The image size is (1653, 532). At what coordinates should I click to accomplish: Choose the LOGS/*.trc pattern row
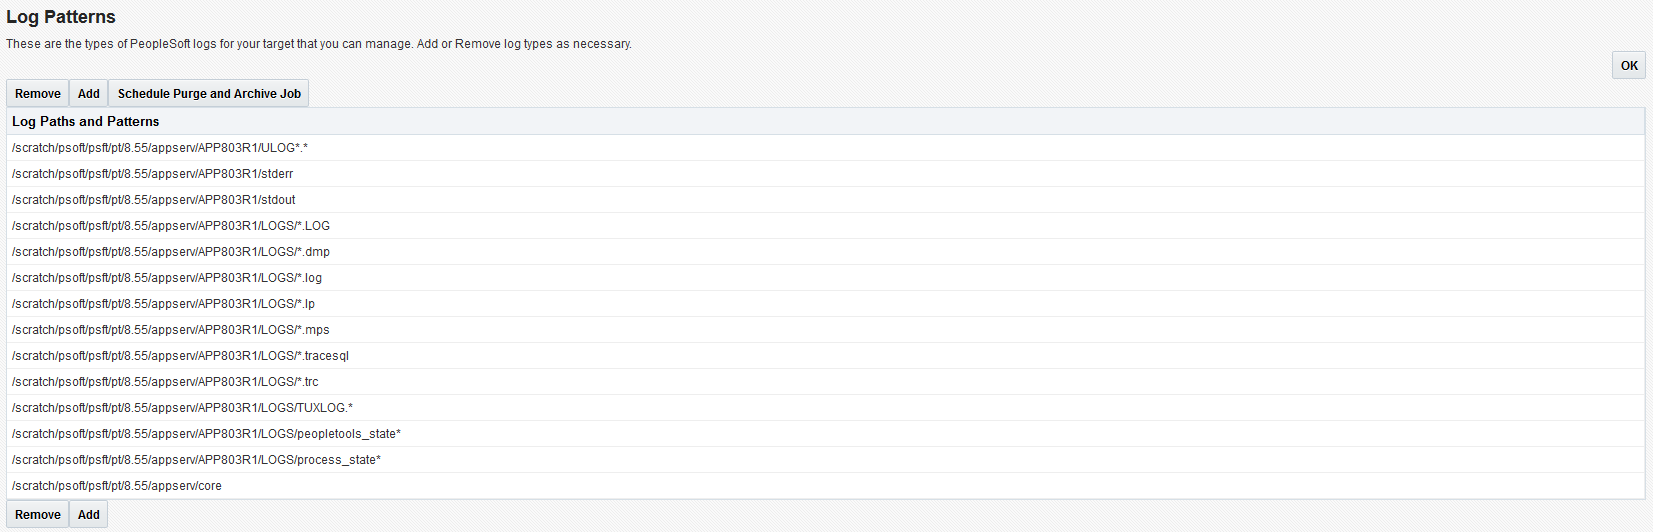click(x=165, y=382)
